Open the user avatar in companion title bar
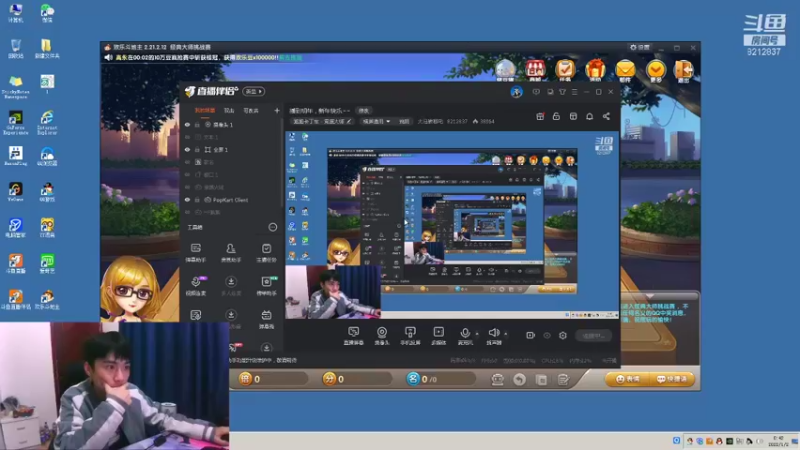Screen dimensions: 800x450 [516, 92]
